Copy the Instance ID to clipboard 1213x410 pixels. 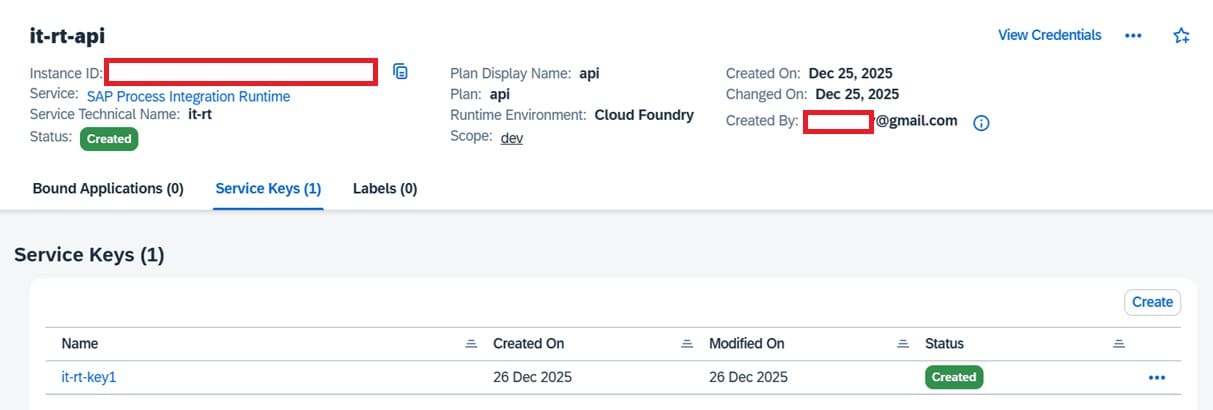[400, 72]
